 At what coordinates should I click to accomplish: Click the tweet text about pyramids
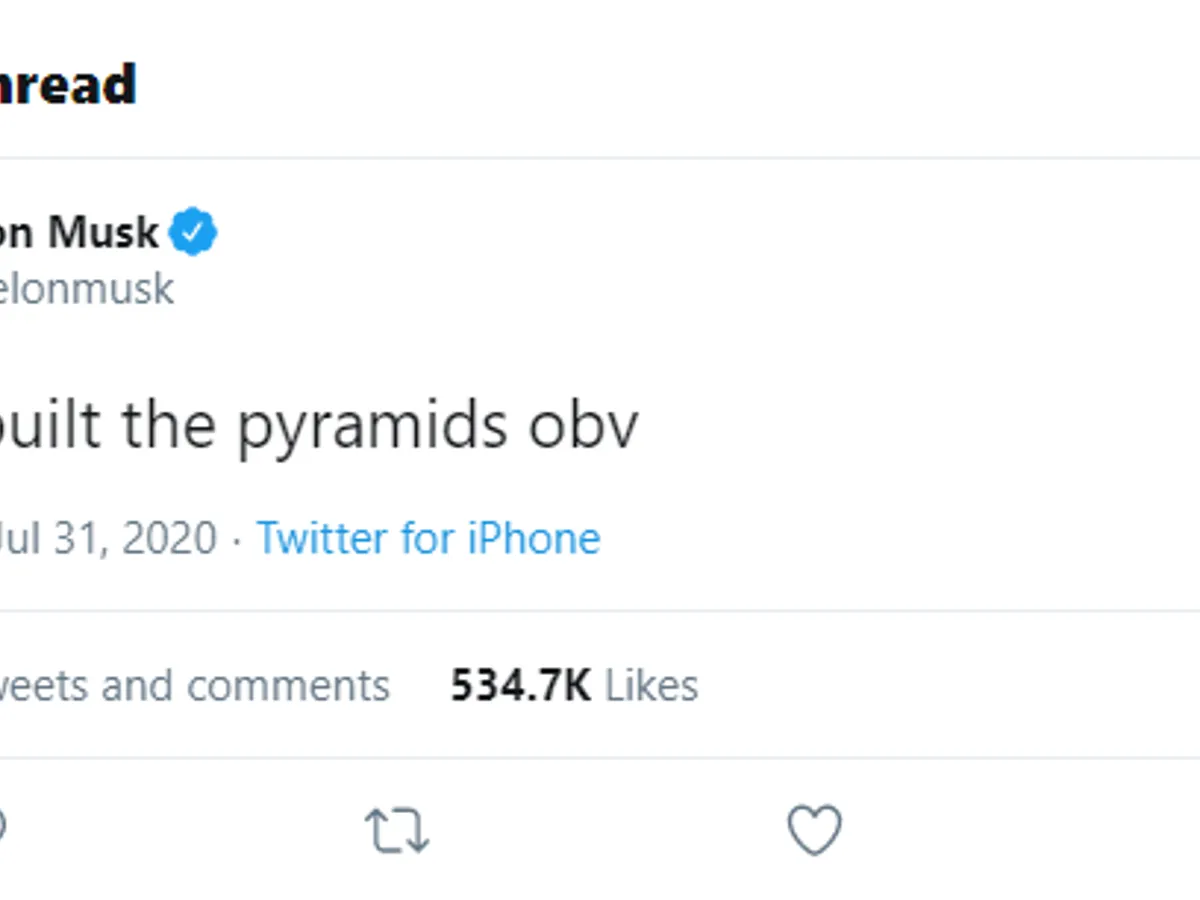(x=318, y=425)
